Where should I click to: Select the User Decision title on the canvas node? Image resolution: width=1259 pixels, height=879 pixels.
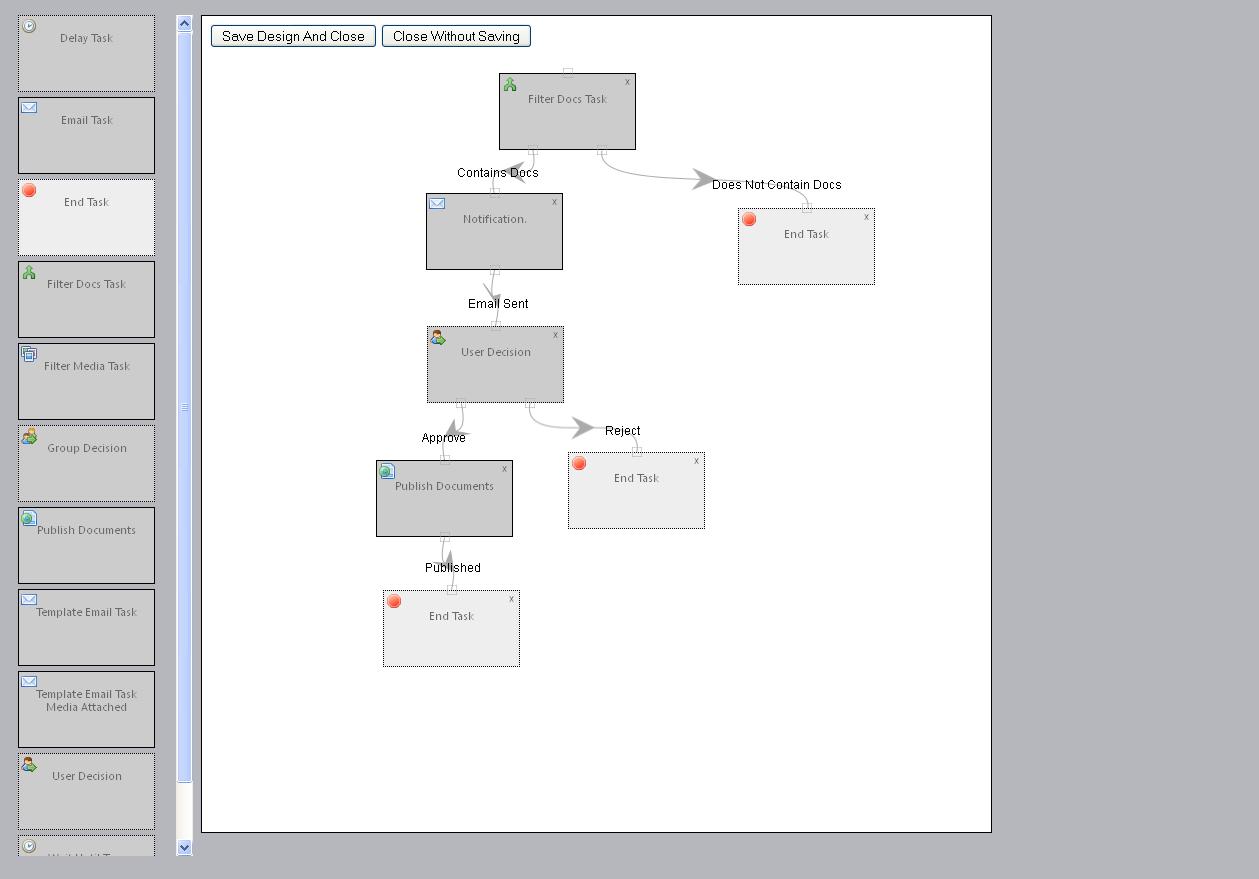(496, 352)
